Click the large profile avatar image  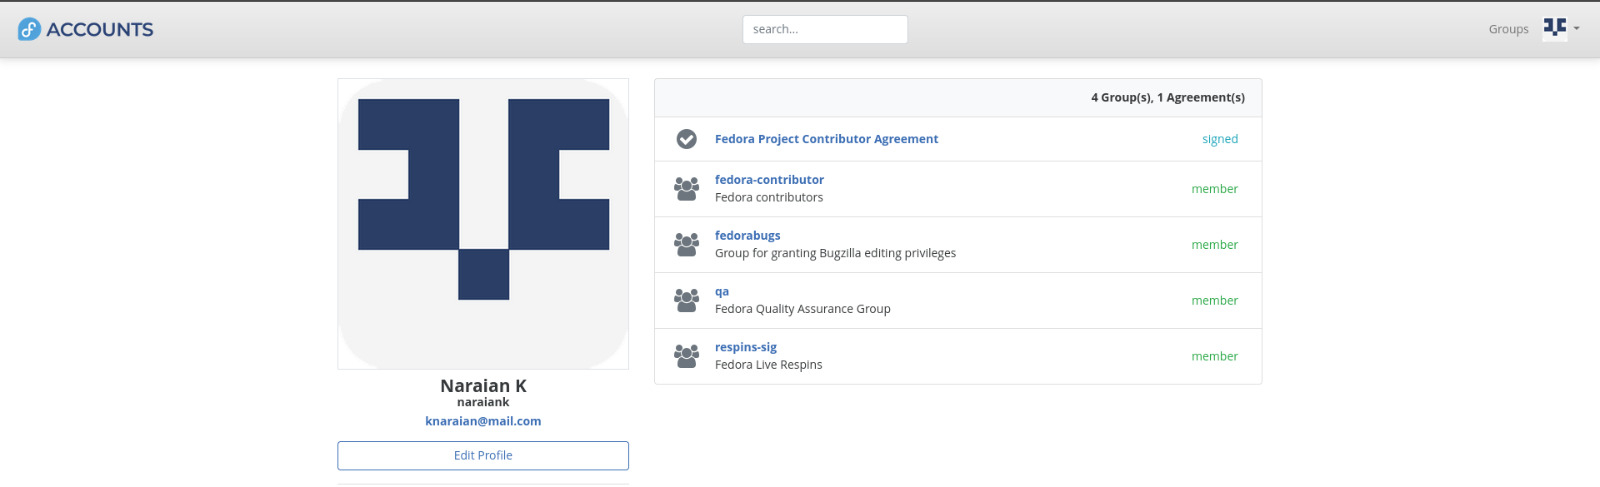click(x=483, y=224)
